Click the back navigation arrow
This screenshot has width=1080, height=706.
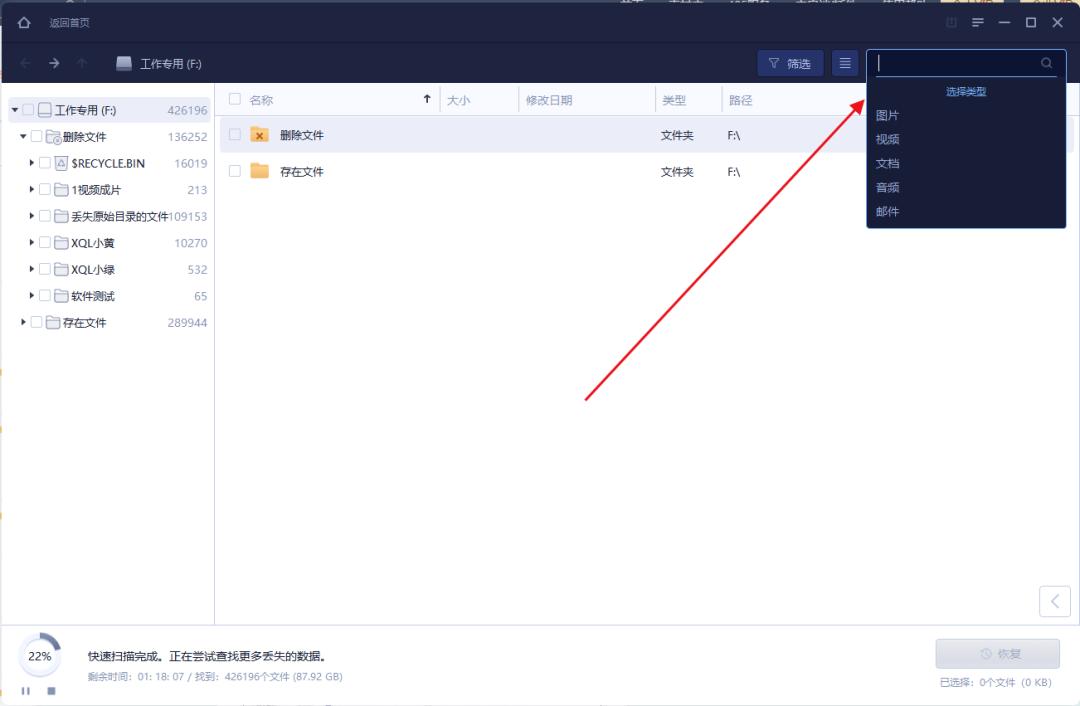pyautogui.click(x=25, y=63)
